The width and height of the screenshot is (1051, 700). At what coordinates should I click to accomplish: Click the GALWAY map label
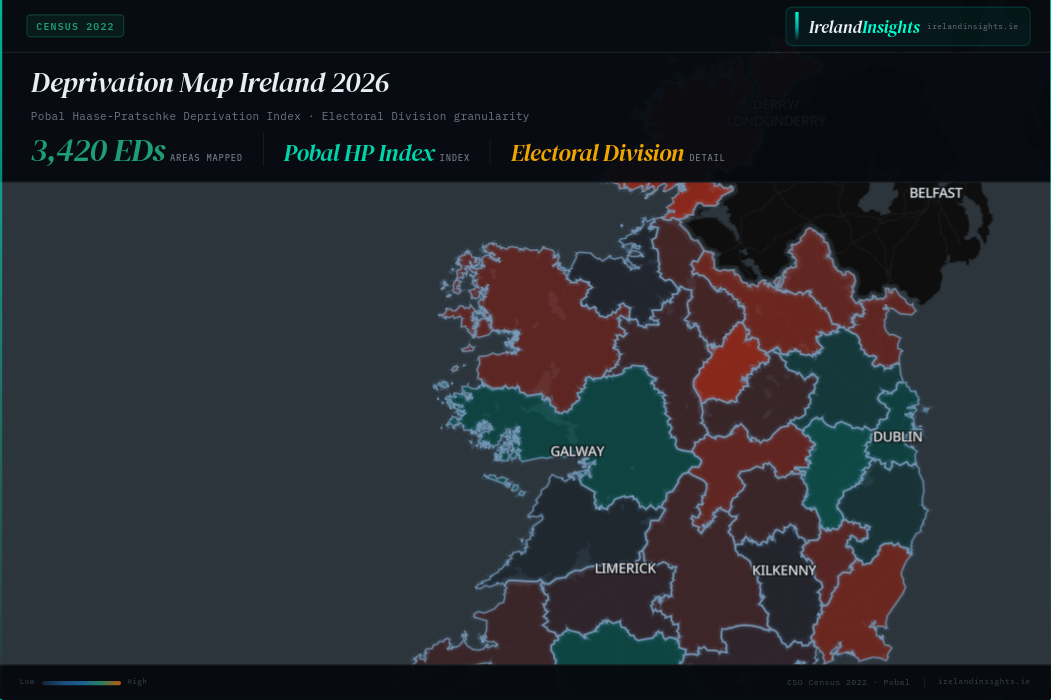(577, 451)
